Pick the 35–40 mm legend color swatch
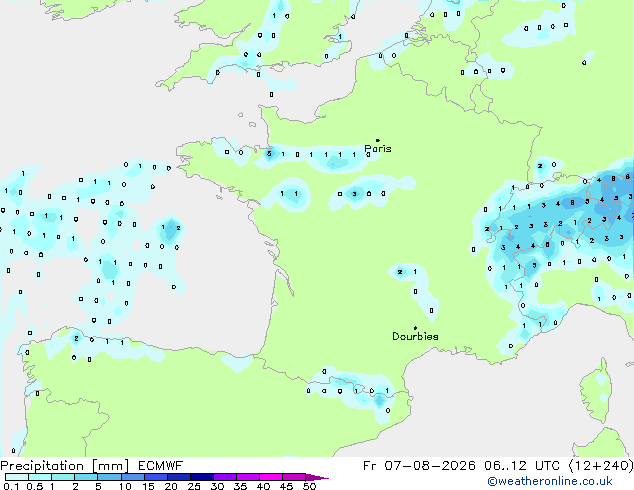The width and height of the screenshot is (634, 490). coord(247,477)
